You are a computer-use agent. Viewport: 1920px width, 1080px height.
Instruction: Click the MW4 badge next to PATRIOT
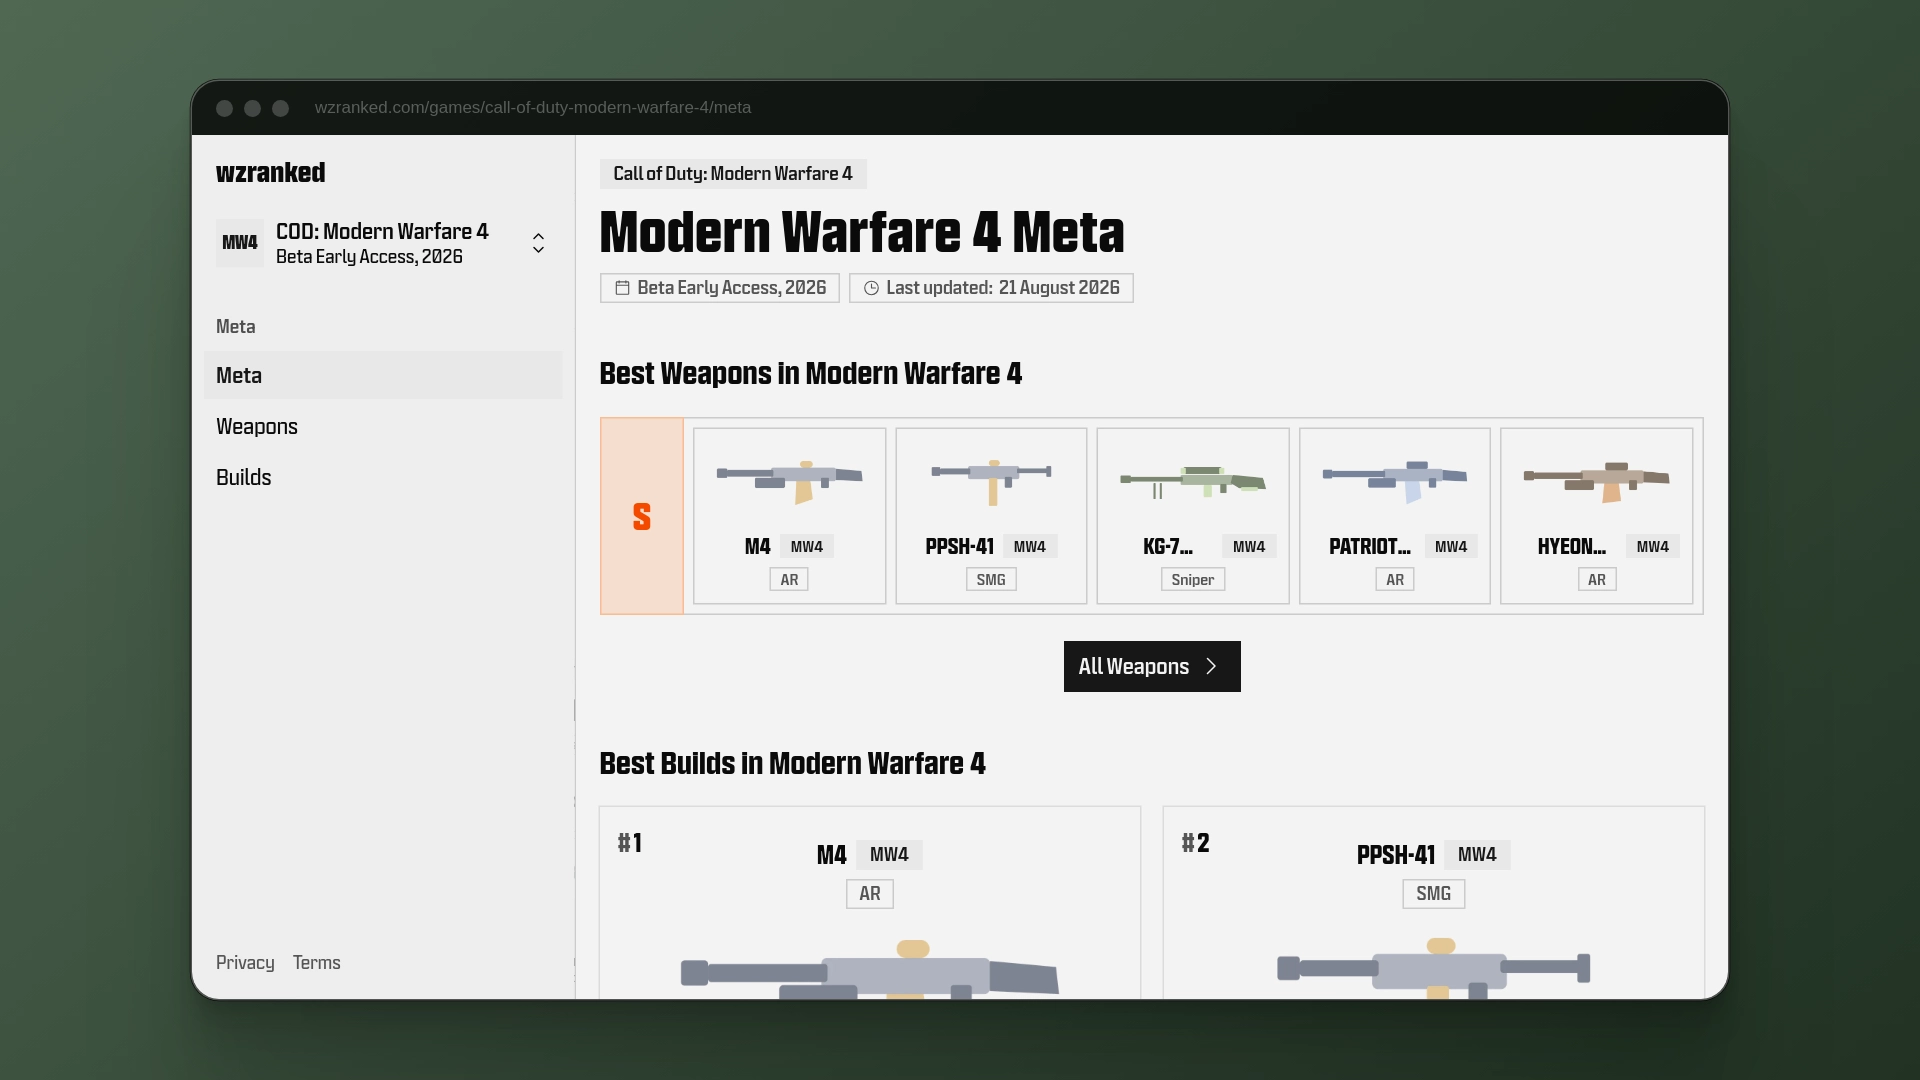click(x=1451, y=546)
